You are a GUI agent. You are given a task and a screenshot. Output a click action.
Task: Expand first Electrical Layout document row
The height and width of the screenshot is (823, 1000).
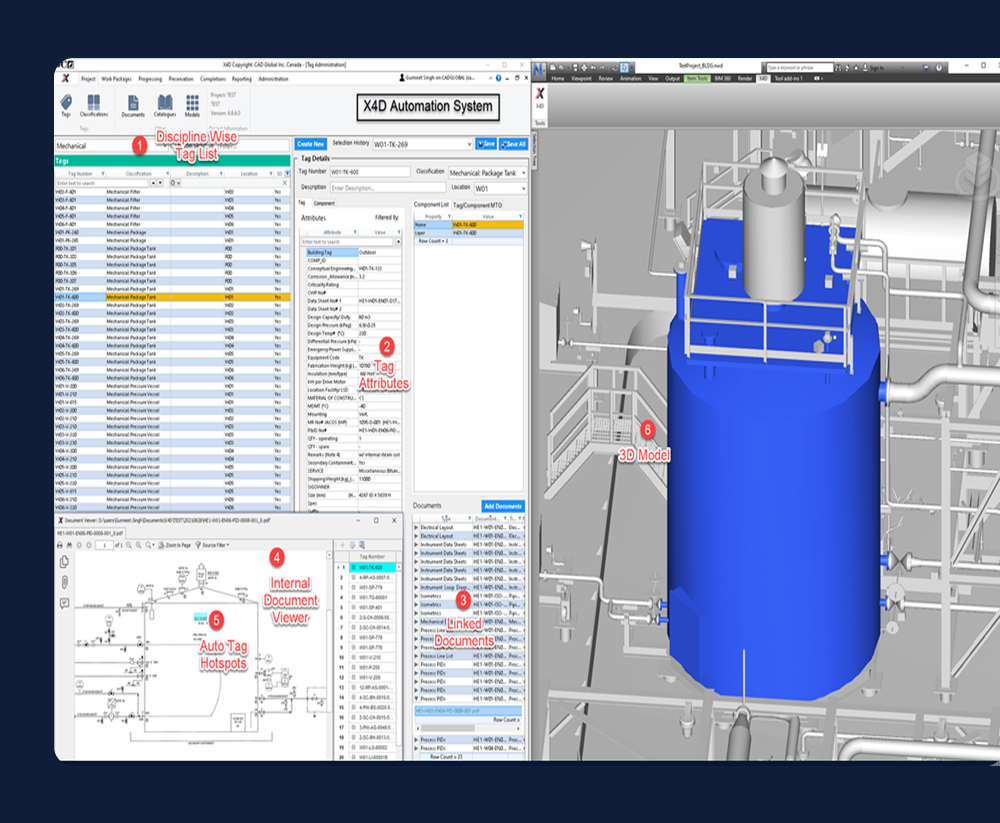pos(416,528)
